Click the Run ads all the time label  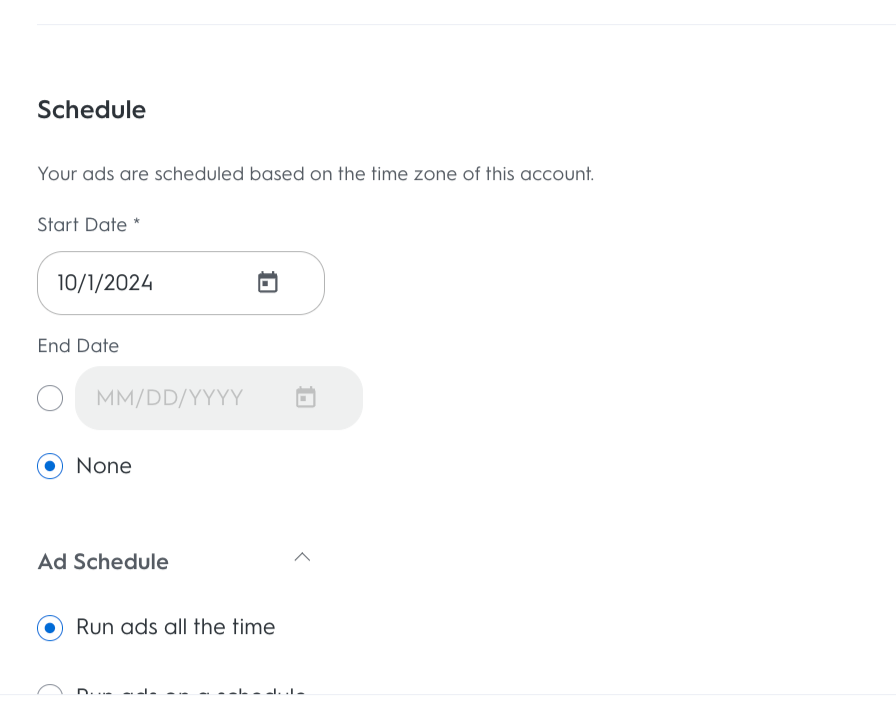point(176,628)
